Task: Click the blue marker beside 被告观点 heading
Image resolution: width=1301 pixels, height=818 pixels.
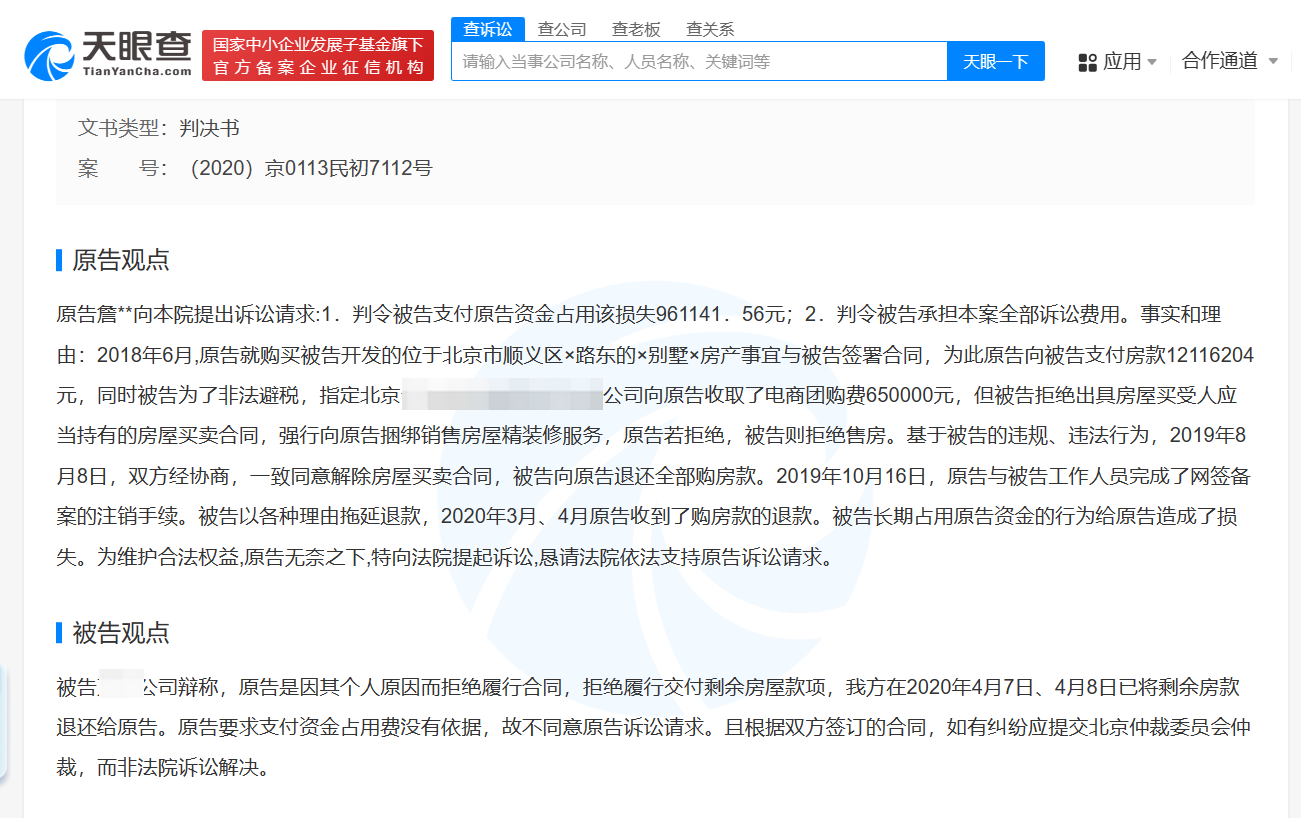Action: click(58, 632)
